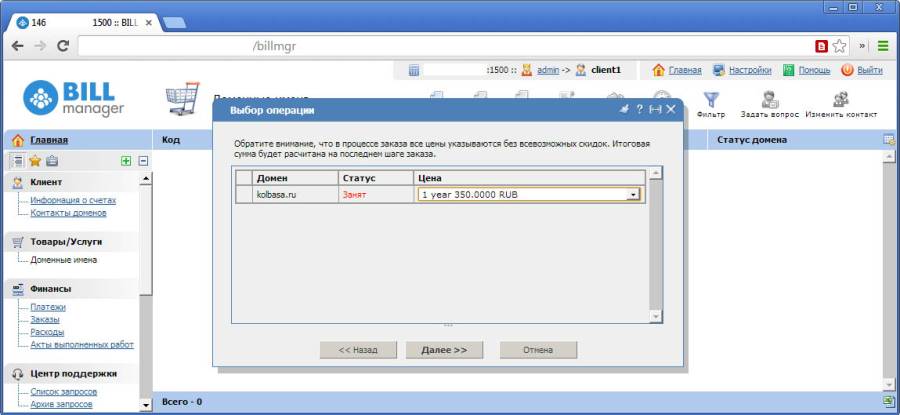
Task: Click the calculator icon in top bar
Action: pos(414,70)
